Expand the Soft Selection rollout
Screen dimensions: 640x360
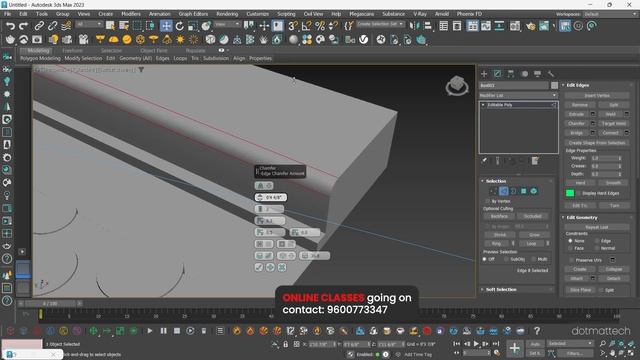coord(501,289)
